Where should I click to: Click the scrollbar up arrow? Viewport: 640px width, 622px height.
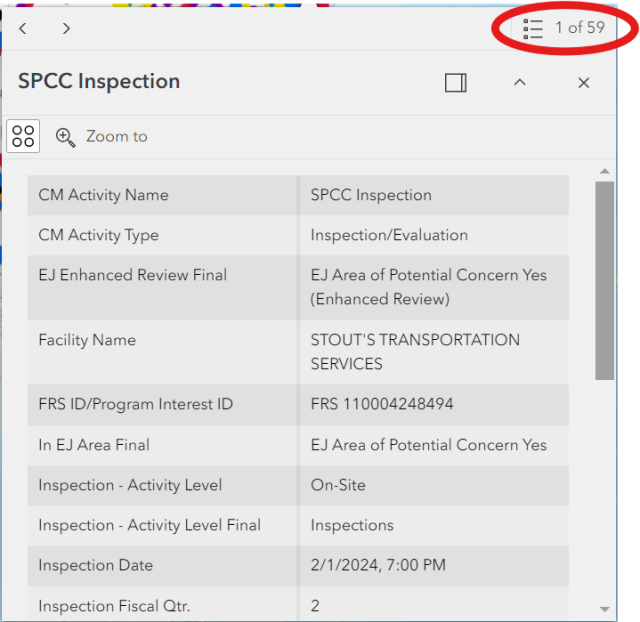604,171
